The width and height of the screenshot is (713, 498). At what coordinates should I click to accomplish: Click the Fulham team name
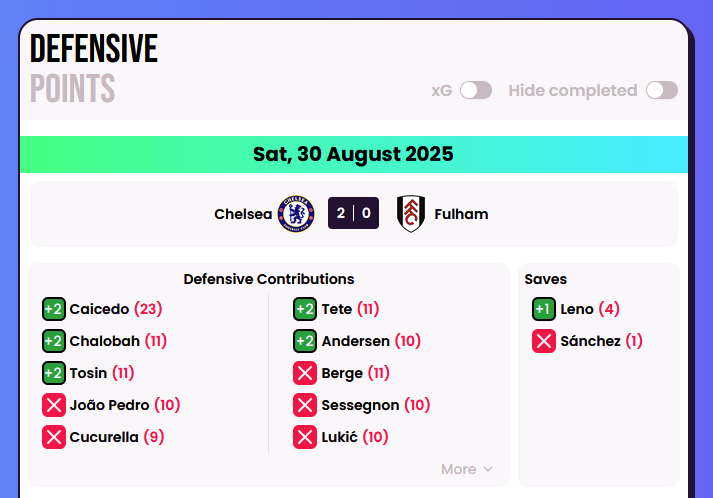click(461, 214)
